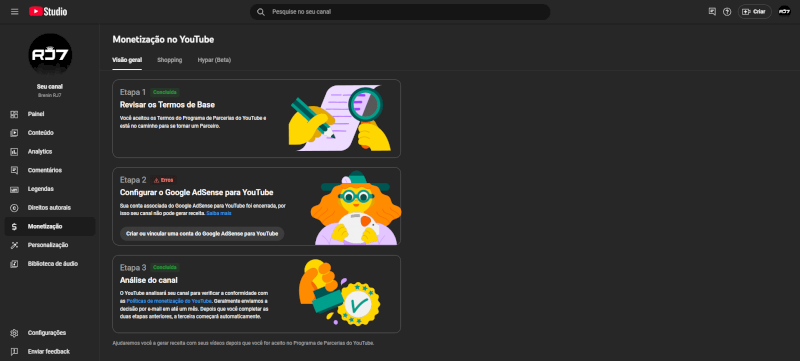
Task: Click Configurar o Google AdSense para YouTube heading
Action: [x=196, y=192]
